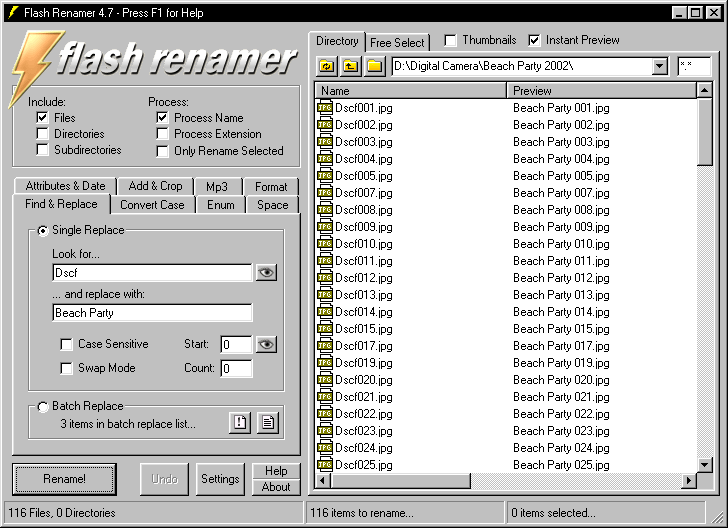Viewport: 728px width, 528px height.
Task: Click the JPG icon of Dscf005.jpg
Action: click(325, 176)
